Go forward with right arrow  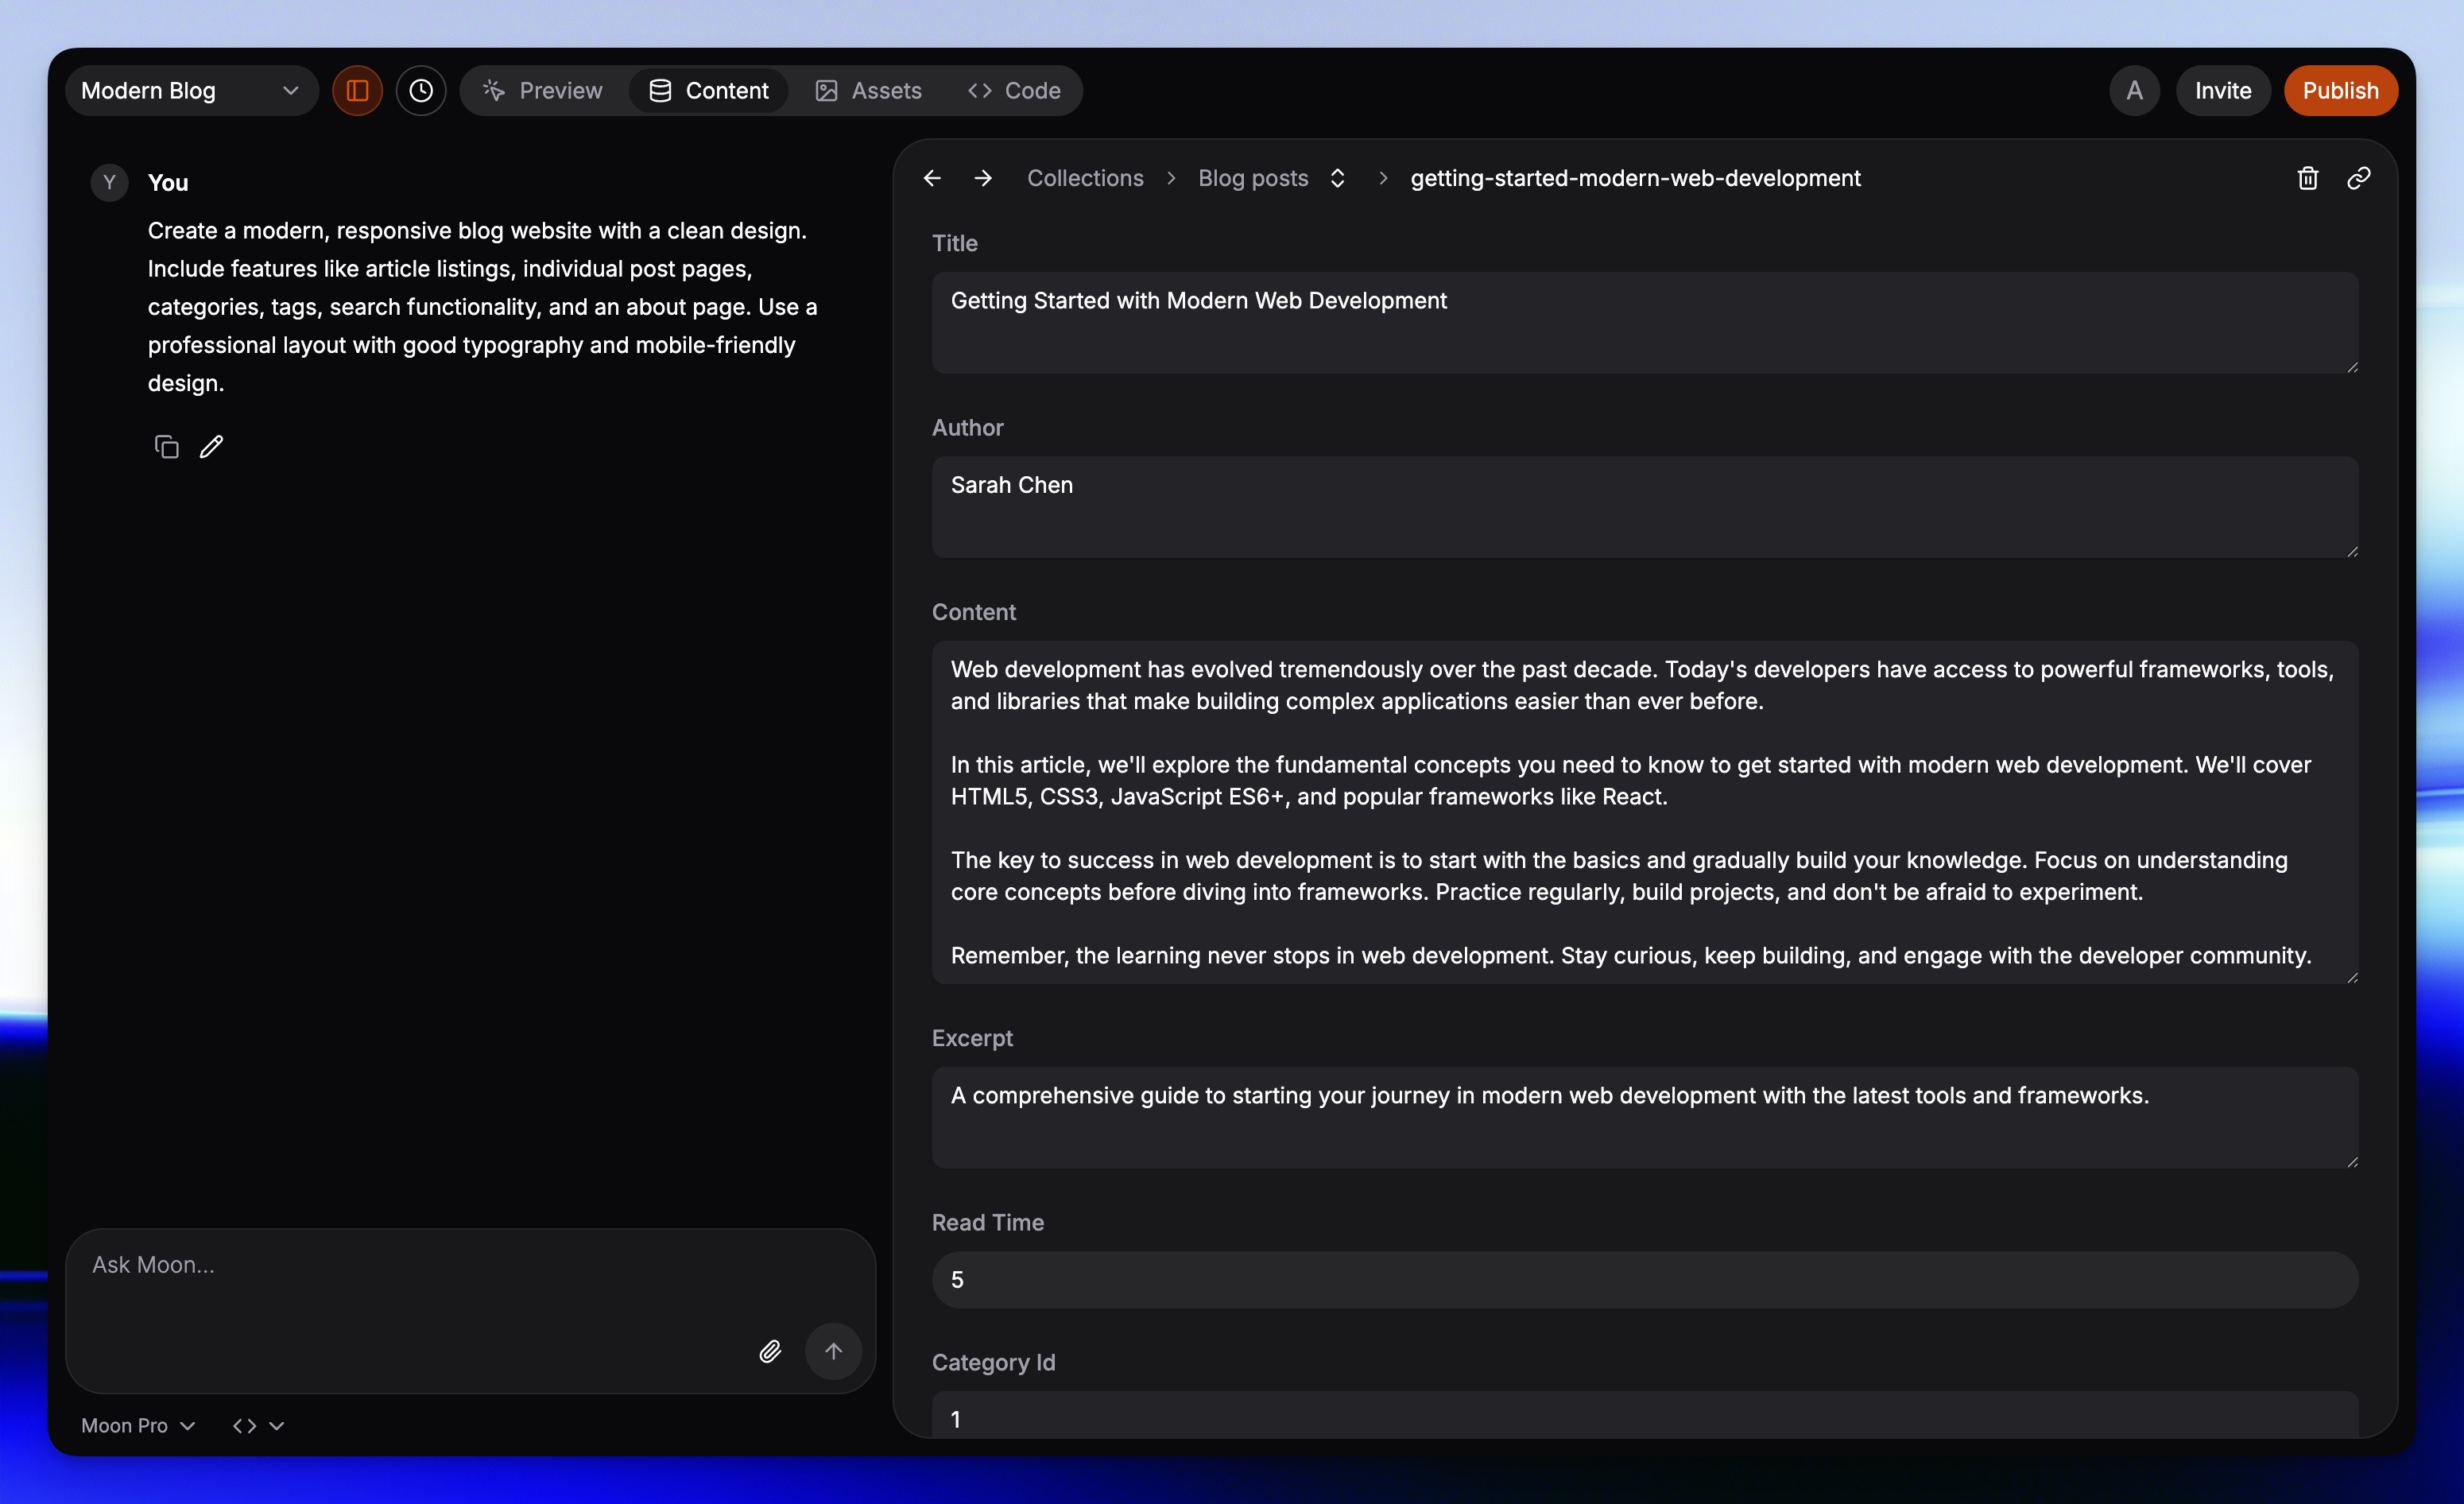tap(983, 178)
